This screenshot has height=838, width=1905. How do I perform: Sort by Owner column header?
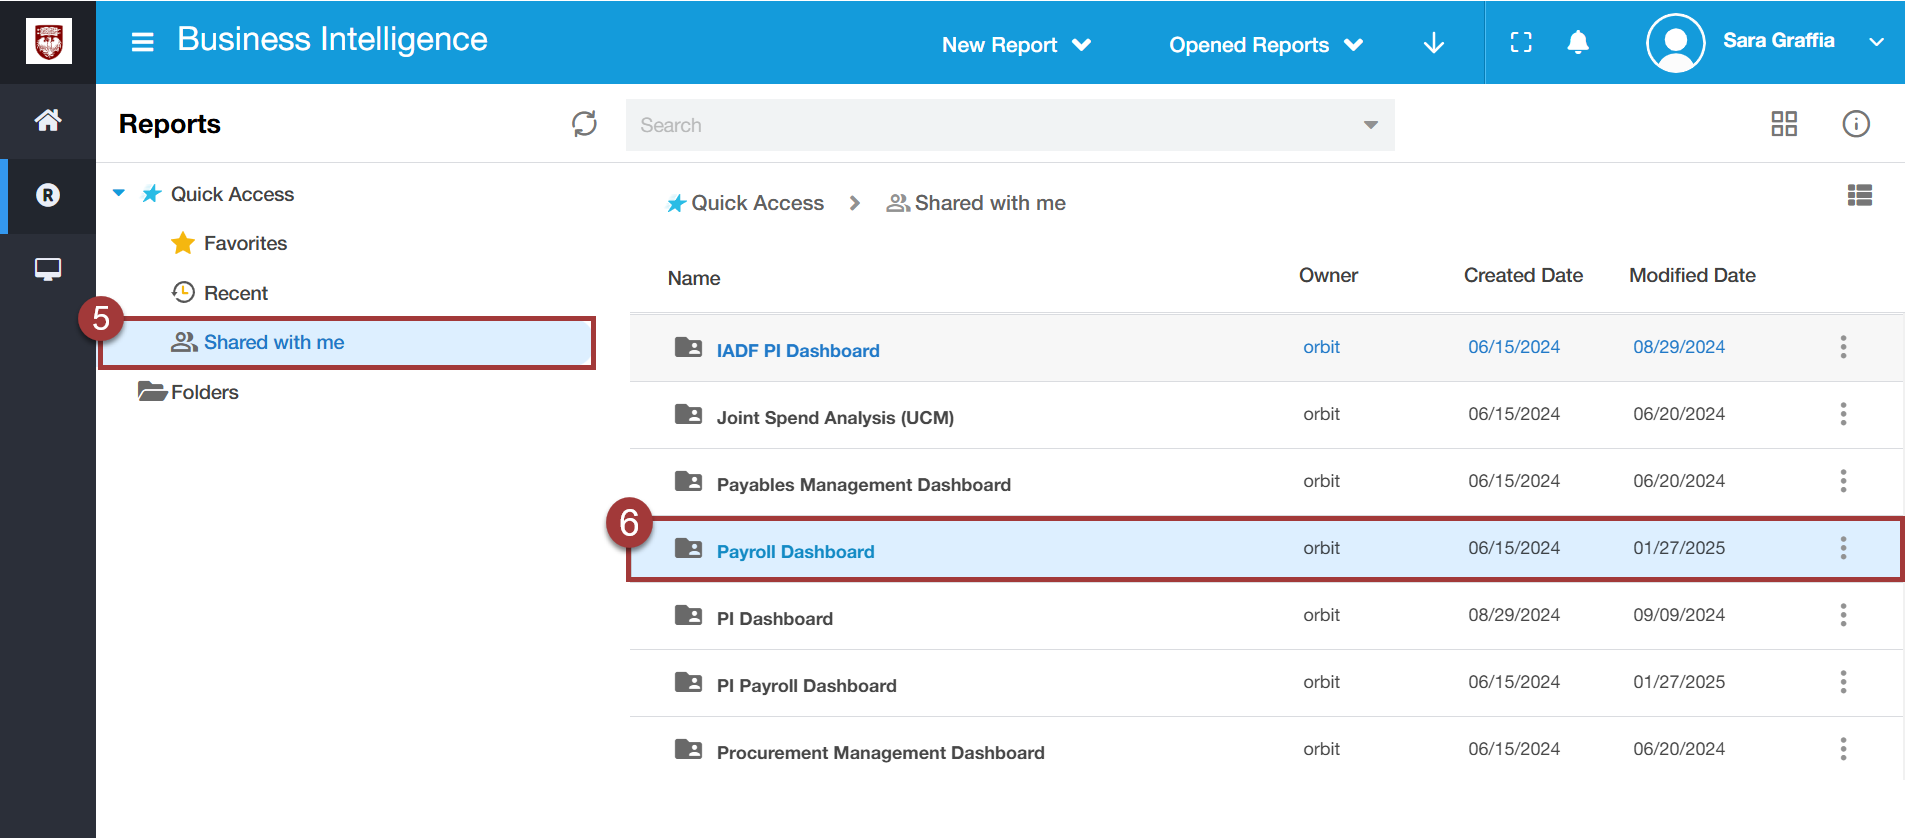click(x=1328, y=275)
